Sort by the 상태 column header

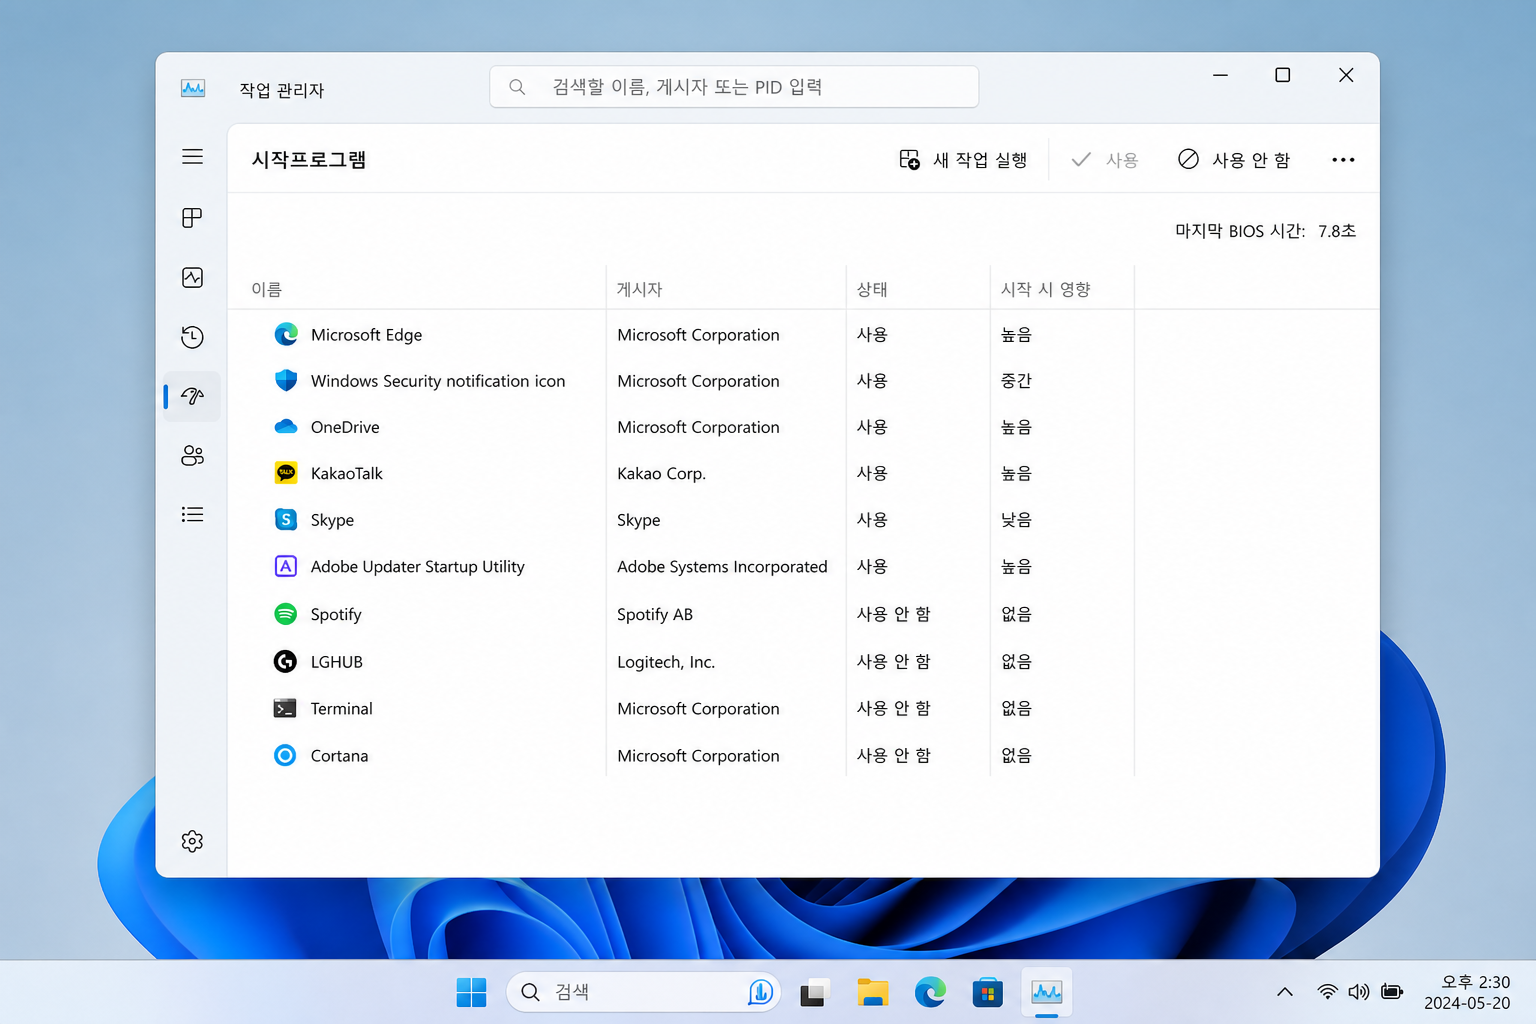[872, 289]
